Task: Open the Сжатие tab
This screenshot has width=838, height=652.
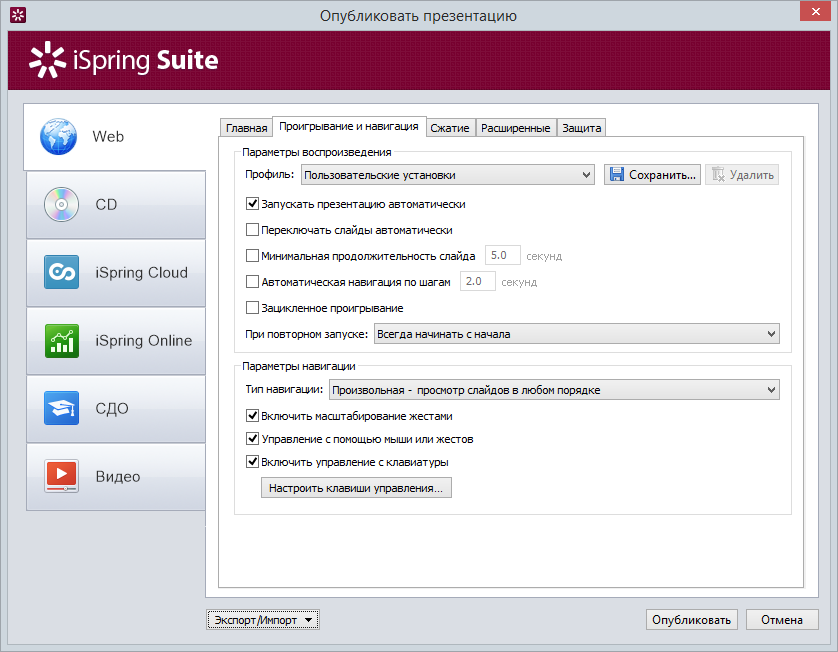Action: pyautogui.click(x=450, y=128)
